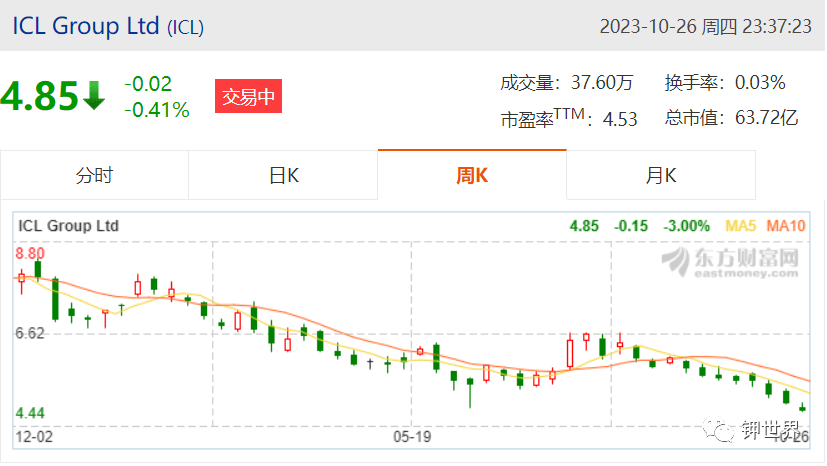Click the WeChat logo watermark icon
Image resolution: width=827 pixels, height=466 pixels.
pyautogui.click(x=718, y=430)
